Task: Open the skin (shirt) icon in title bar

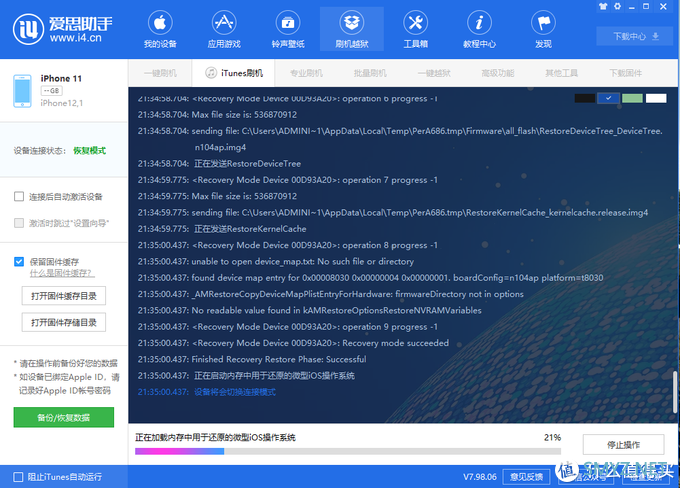Action: 603,7
